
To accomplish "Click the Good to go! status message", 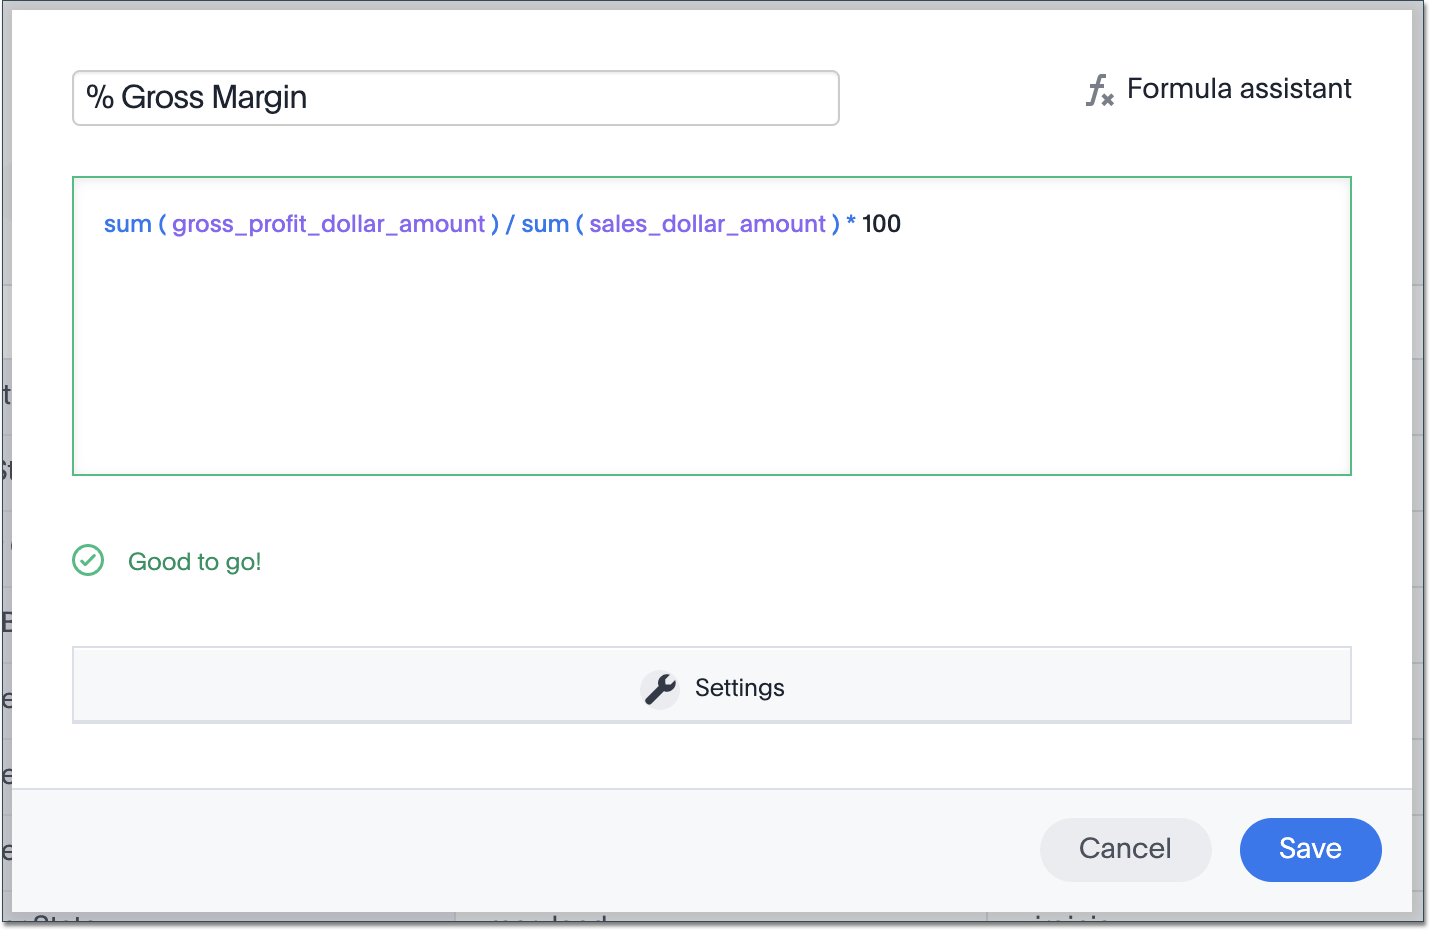I will (x=194, y=561).
